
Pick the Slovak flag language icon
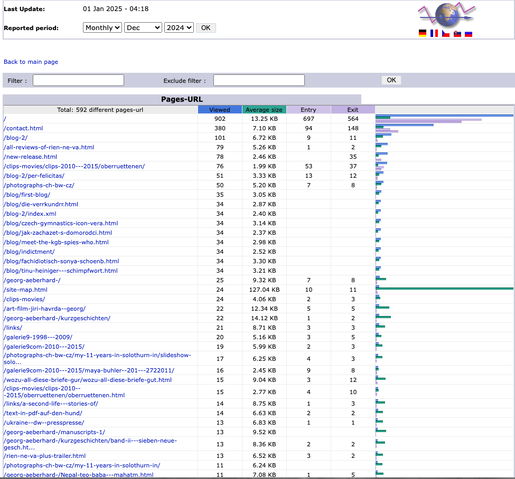tap(457, 33)
